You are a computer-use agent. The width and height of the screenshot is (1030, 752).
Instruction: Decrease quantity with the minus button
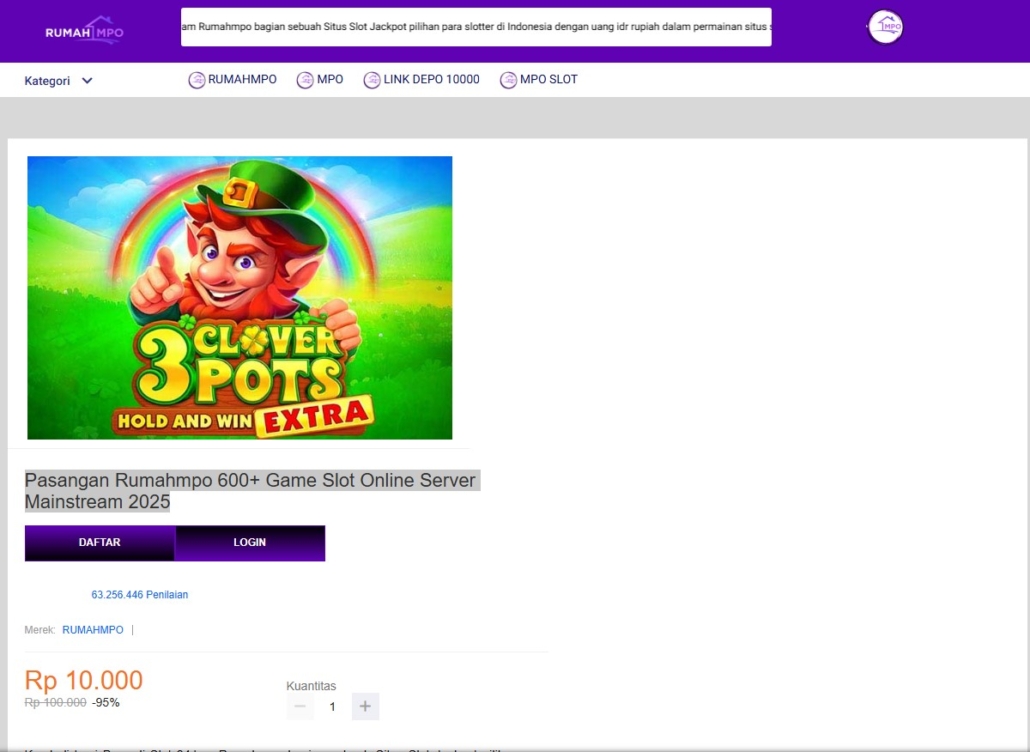click(x=300, y=707)
